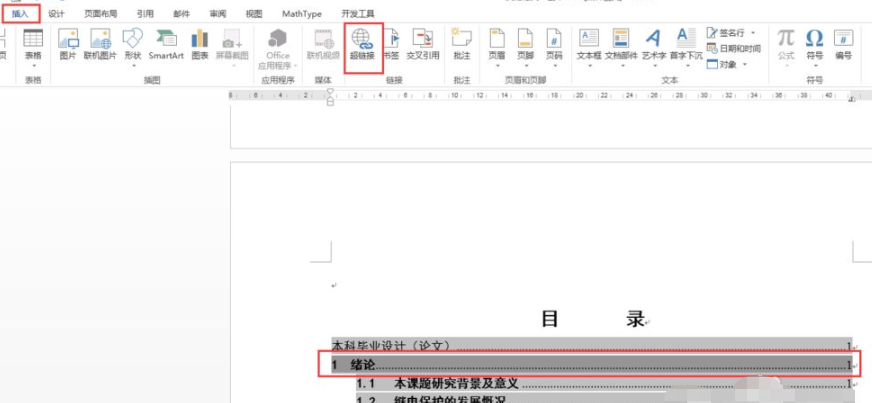872x403 pixels.
Task: Open the dropdown arrow under 页码
Action: point(554,66)
